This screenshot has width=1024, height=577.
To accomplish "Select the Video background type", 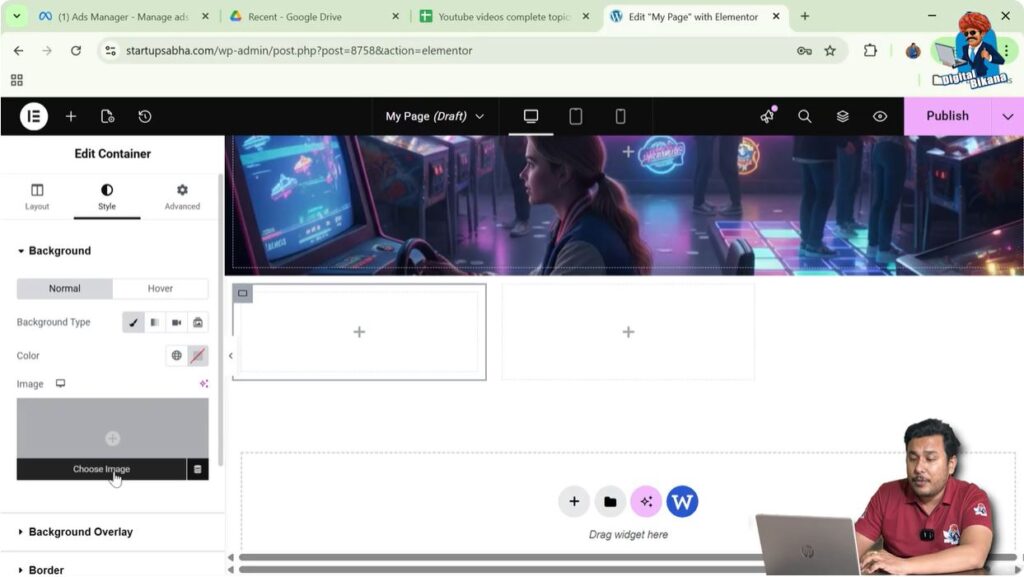I will [x=176, y=322].
